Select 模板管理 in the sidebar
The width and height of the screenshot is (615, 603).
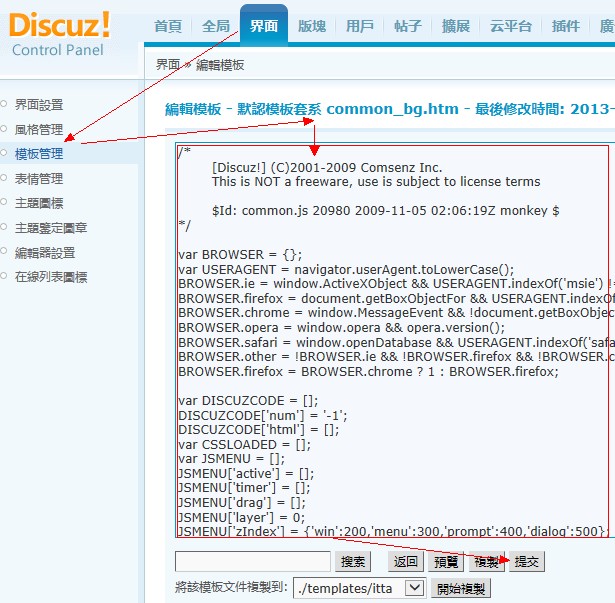(x=39, y=154)
